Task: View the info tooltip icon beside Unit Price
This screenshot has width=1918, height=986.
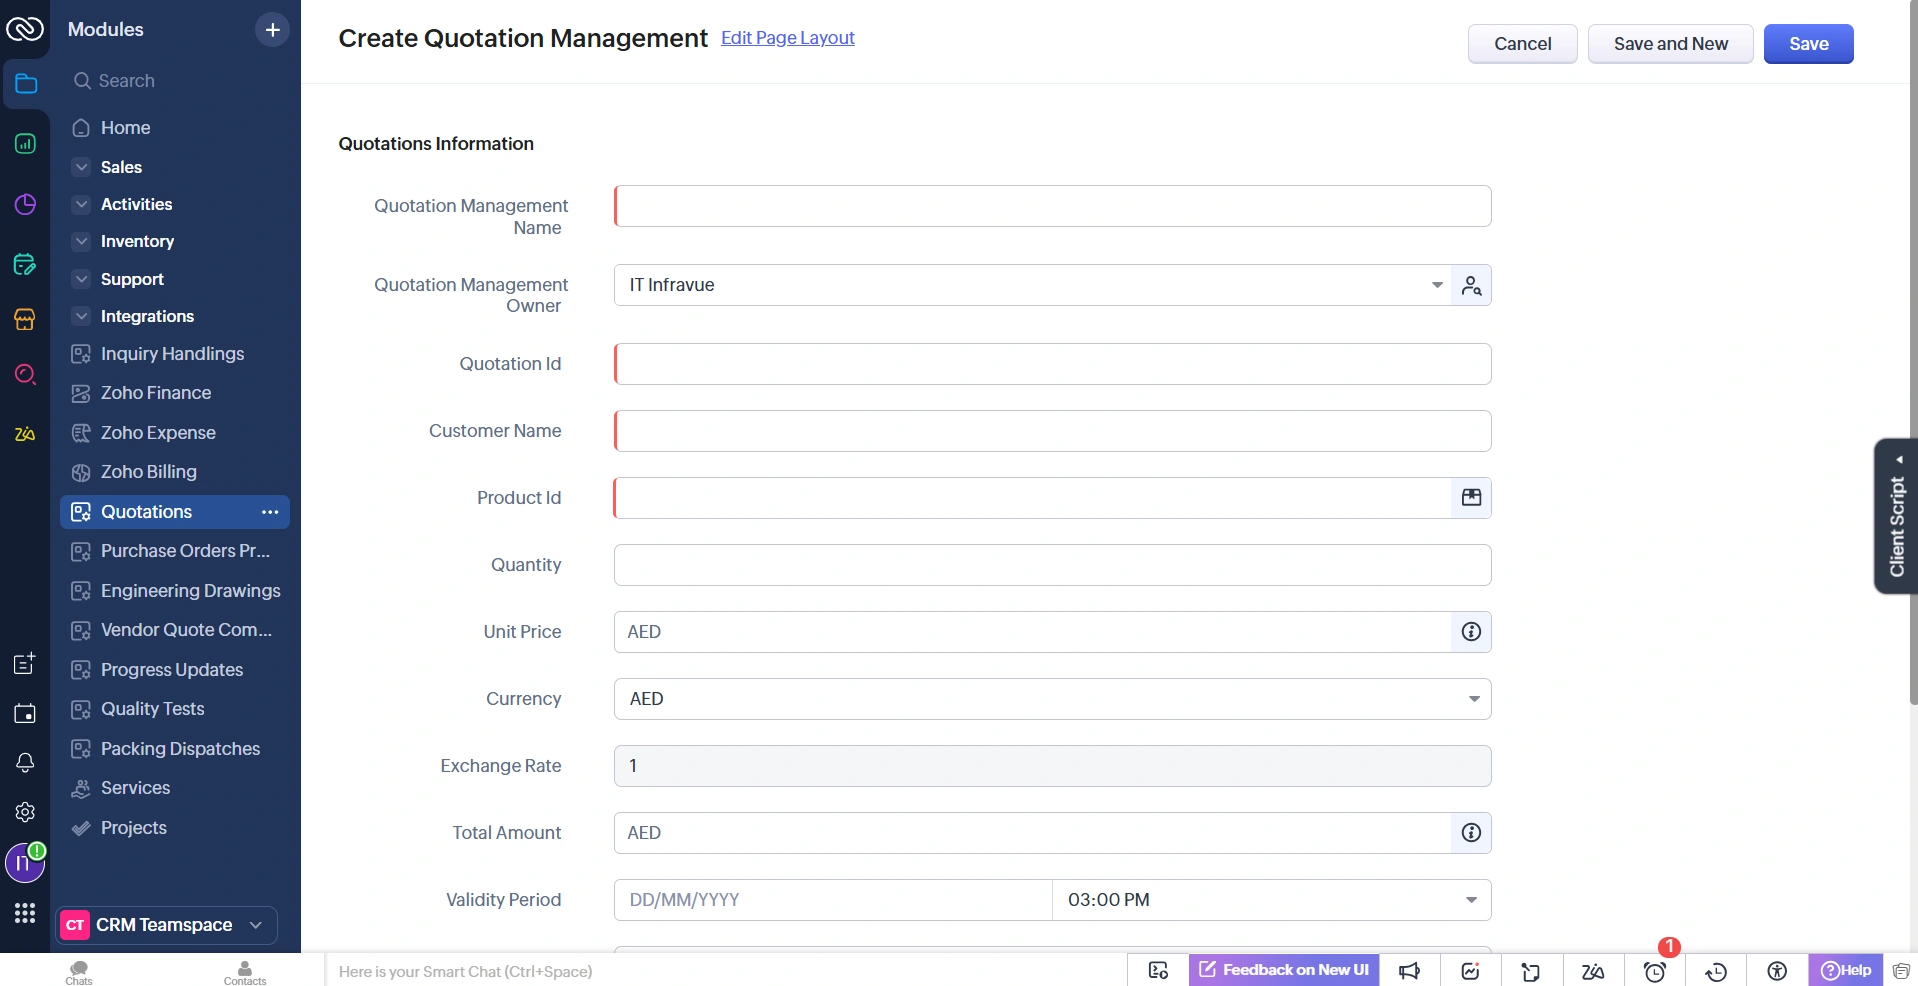Action: tap(1469, 631)
